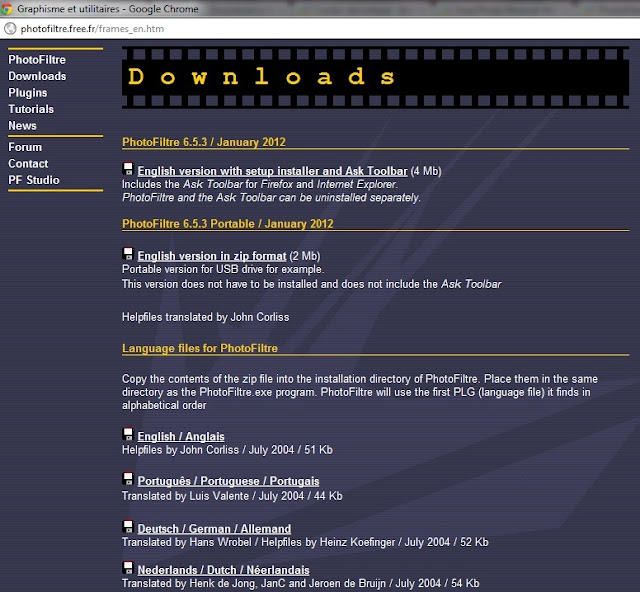Click the 'PhotoFiltre 6.5.3 / January 2012' heading
This screenshot has width=640, height=592.
tap(204, 142)
